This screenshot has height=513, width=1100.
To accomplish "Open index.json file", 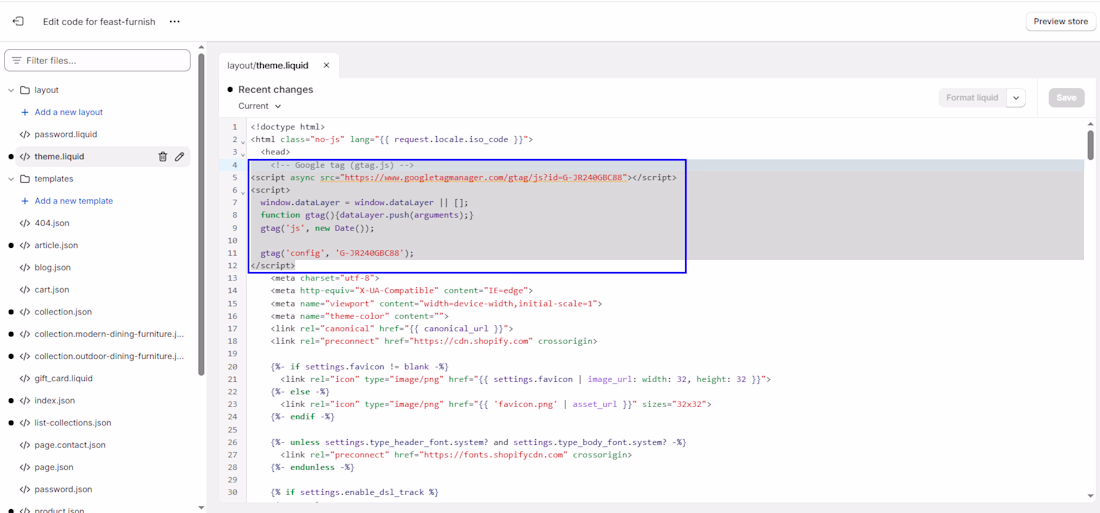I will 55,401.
